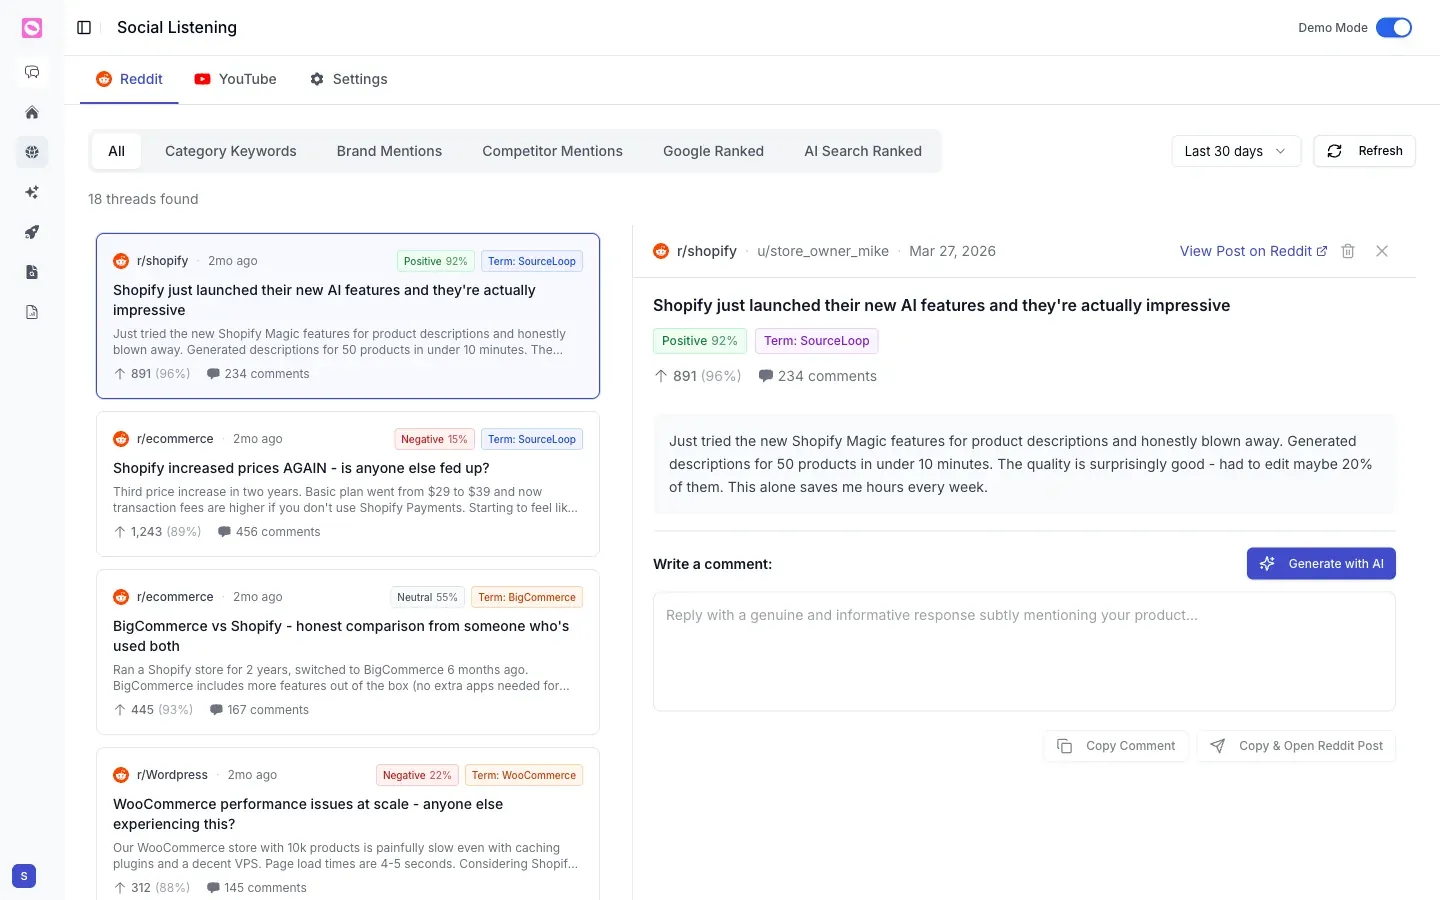Switch to the Reddit tab
Viewport: 1440px width, 900px height.
click(129, 79)
